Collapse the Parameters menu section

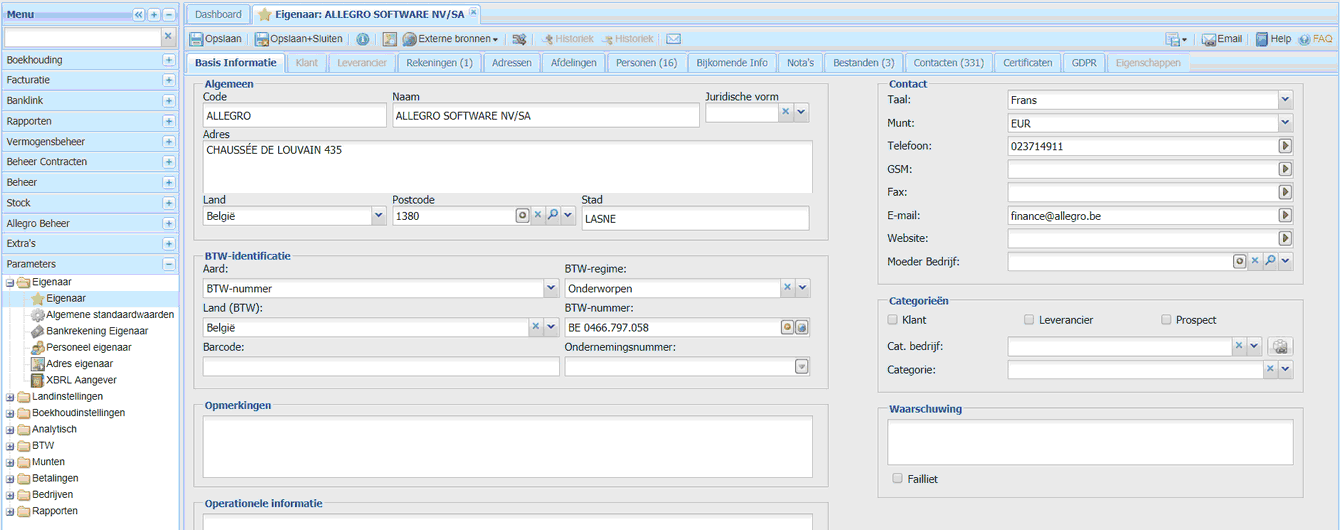169,264
